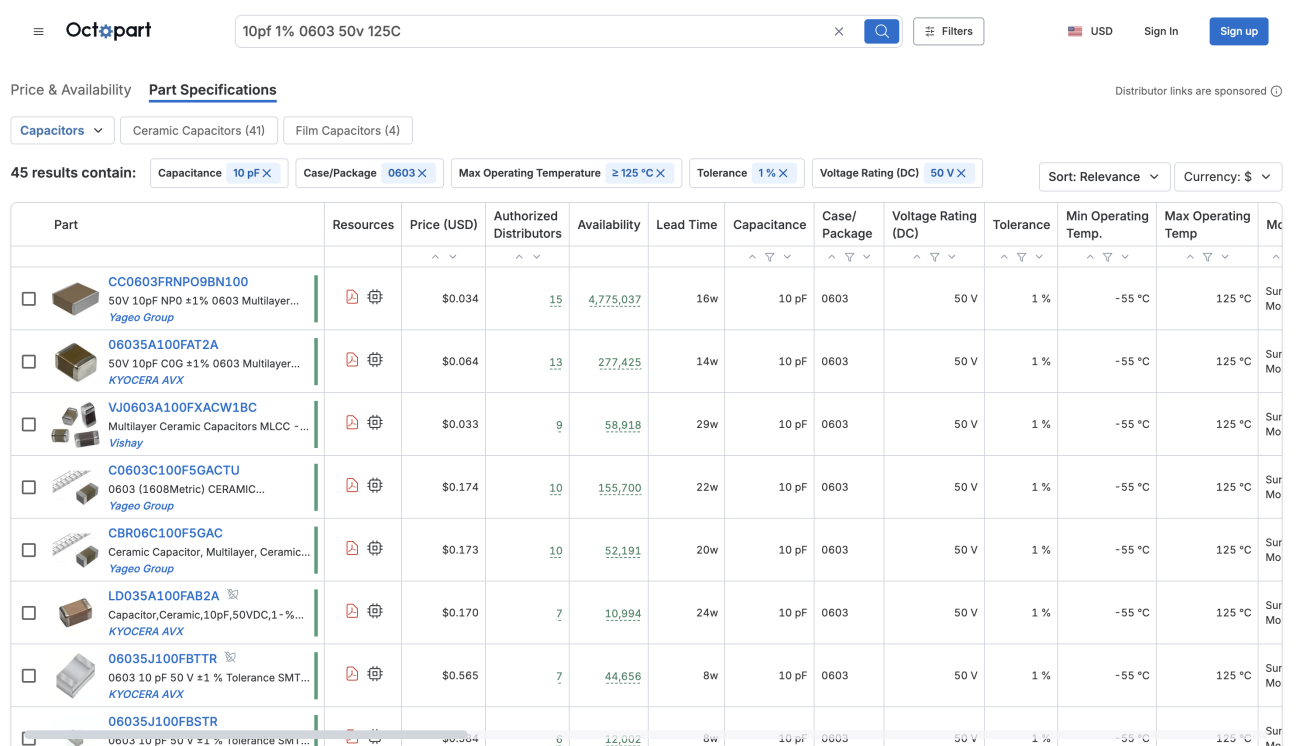The image size is (1300, 746).
Task: Open Case/Package column filter funnel
Action: pyautogui.click(x=849, y=257)
